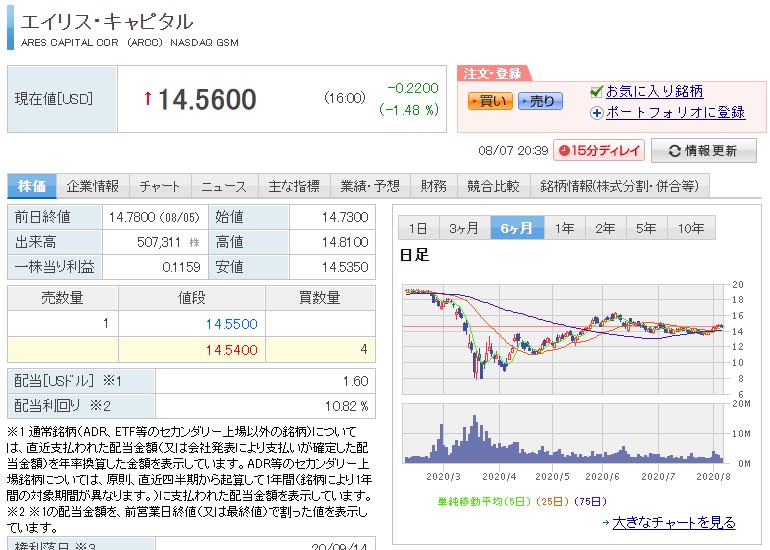Click the low price 14.5350

(345, 267)
